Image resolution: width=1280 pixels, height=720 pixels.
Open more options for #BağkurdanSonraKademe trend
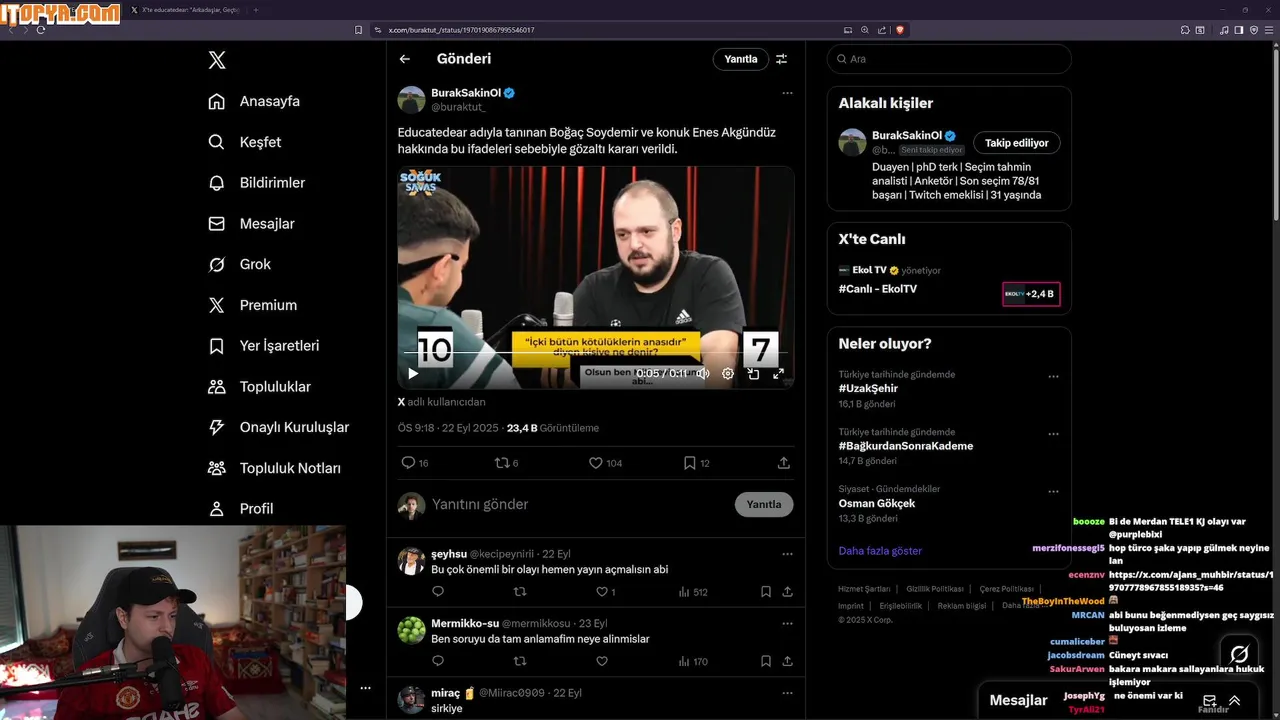point(1053,435)
